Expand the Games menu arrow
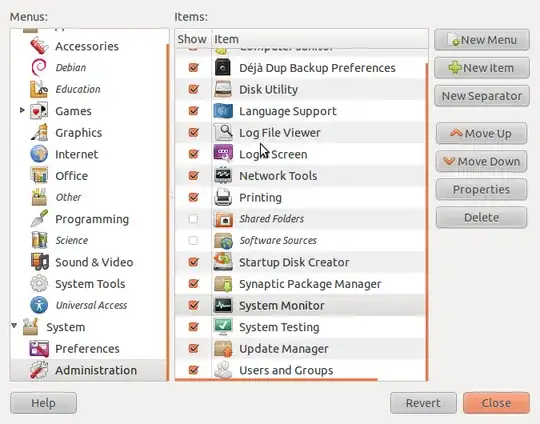Image resolution: width=540 pixels, height=424 pixels. (22, 110)
